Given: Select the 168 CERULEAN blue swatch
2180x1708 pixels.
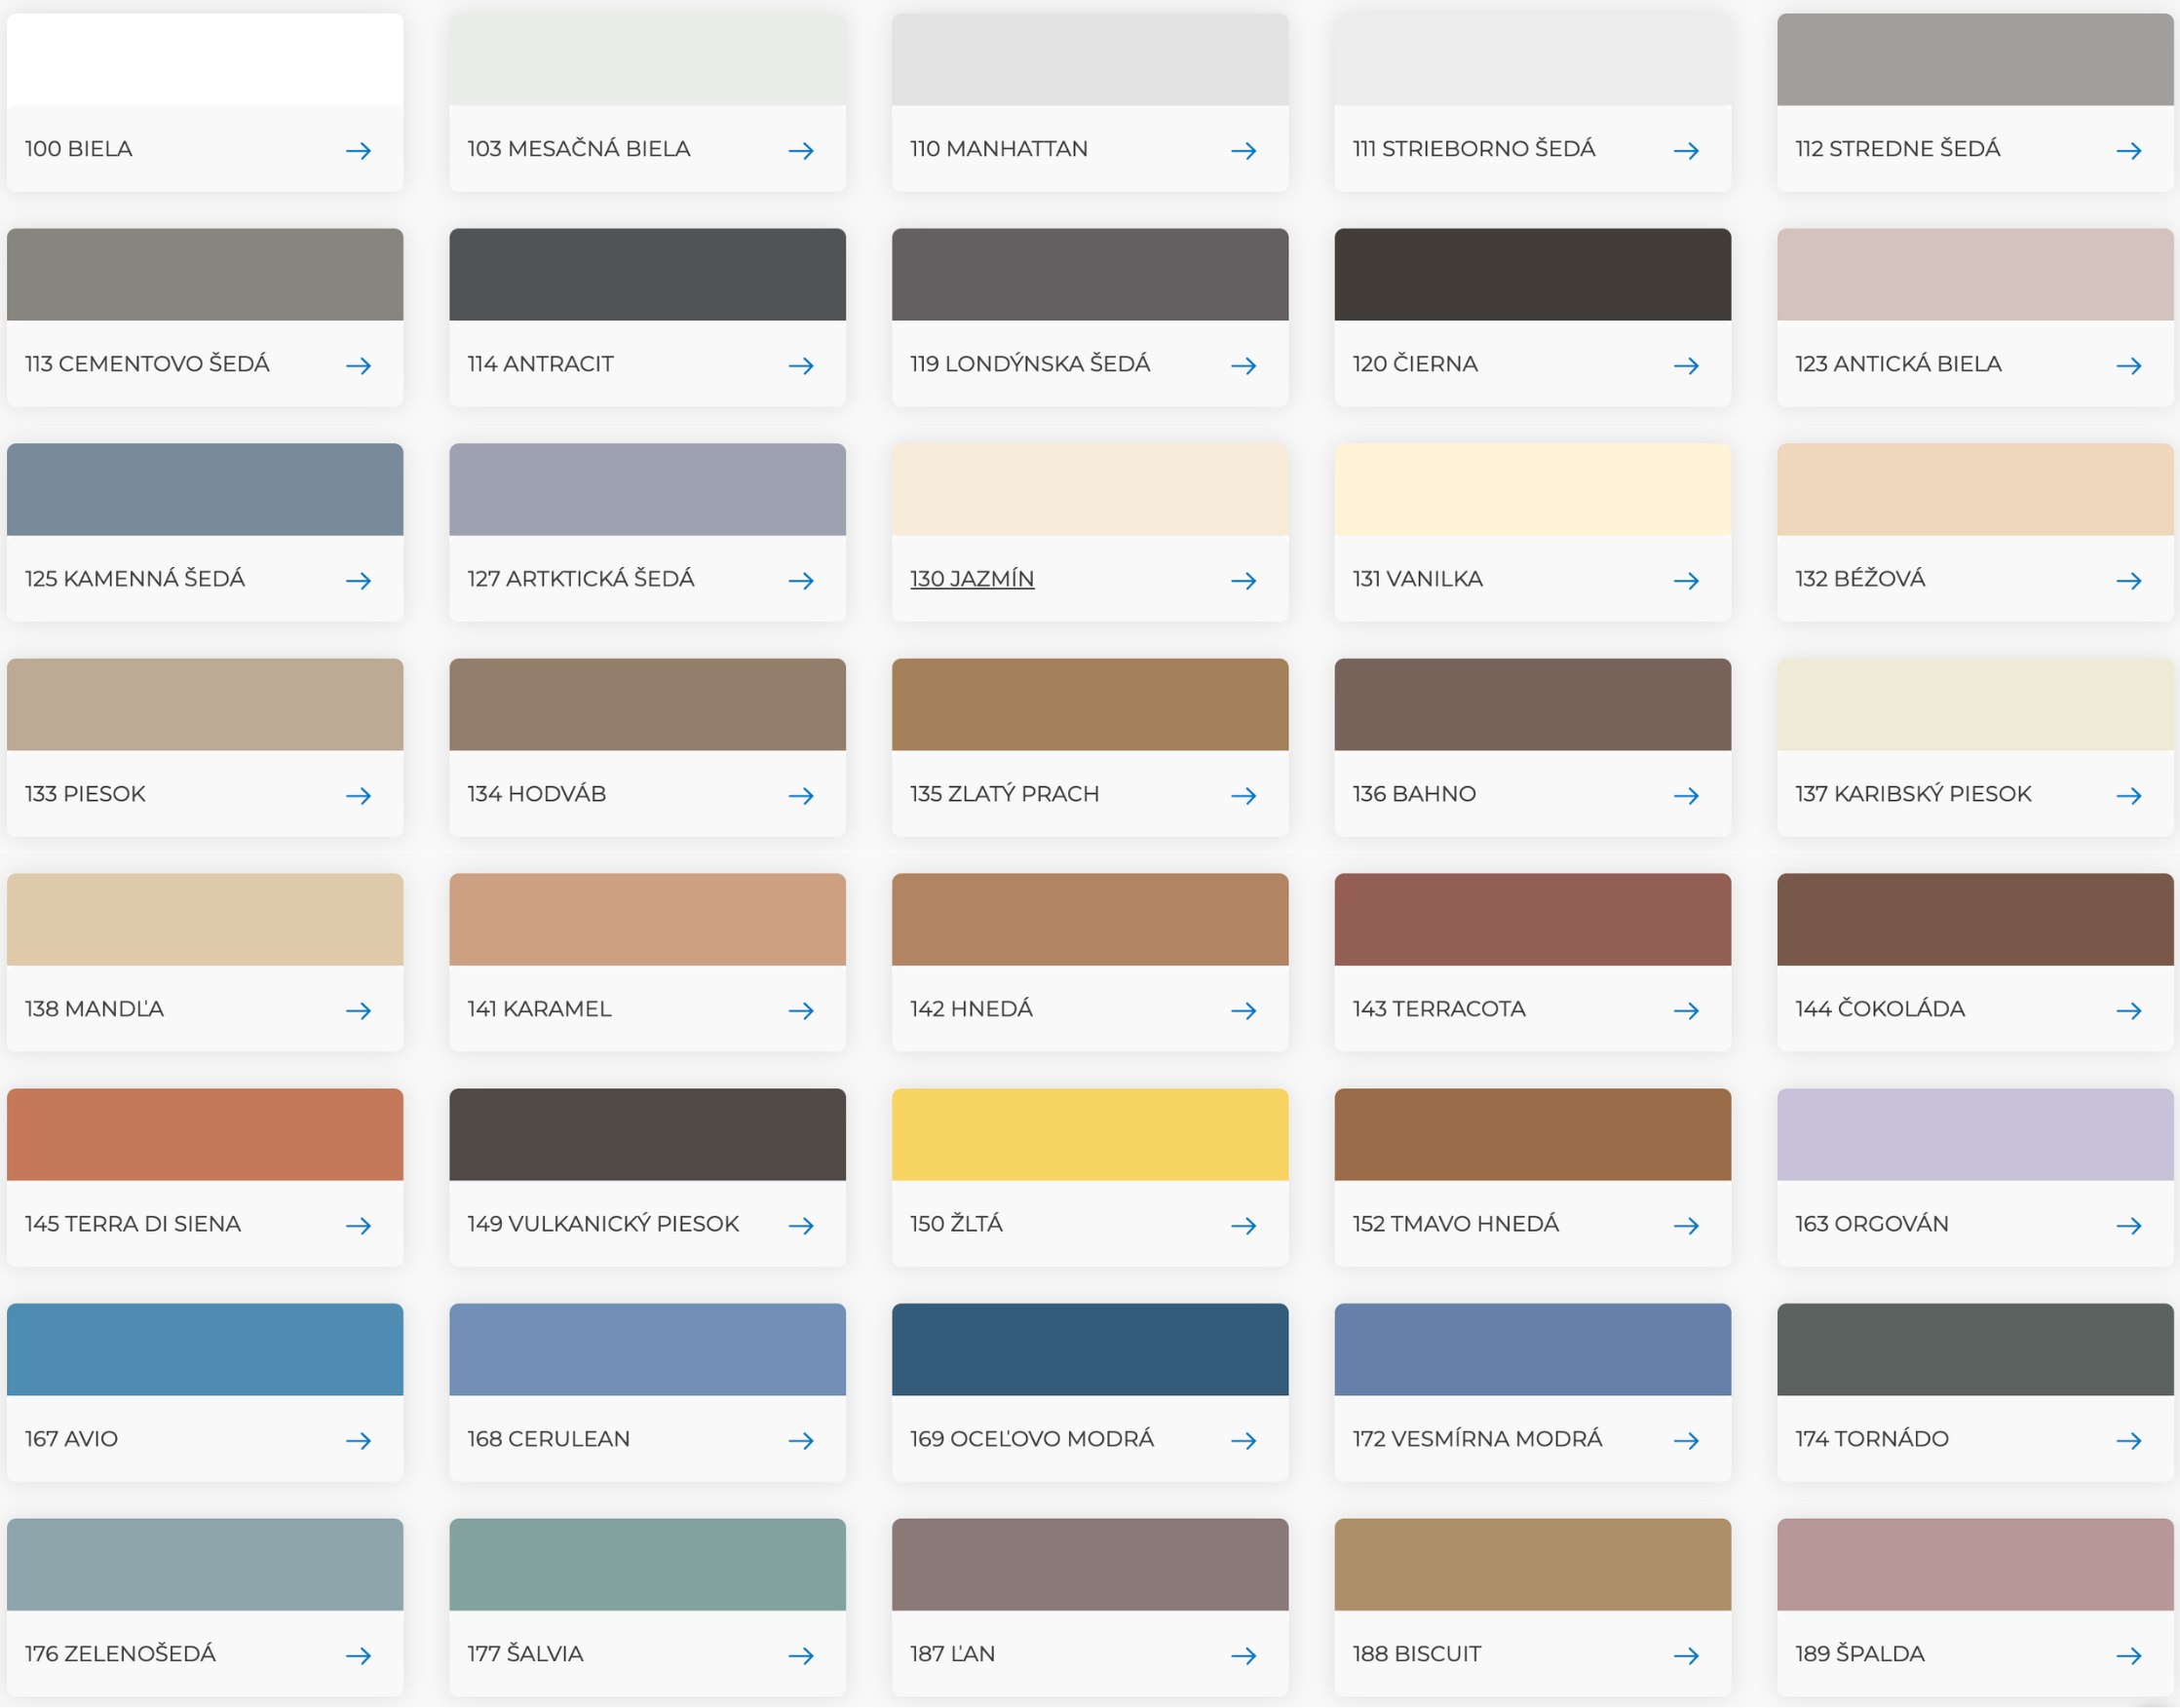Looking at the screenshot, I should point(646,1350).
